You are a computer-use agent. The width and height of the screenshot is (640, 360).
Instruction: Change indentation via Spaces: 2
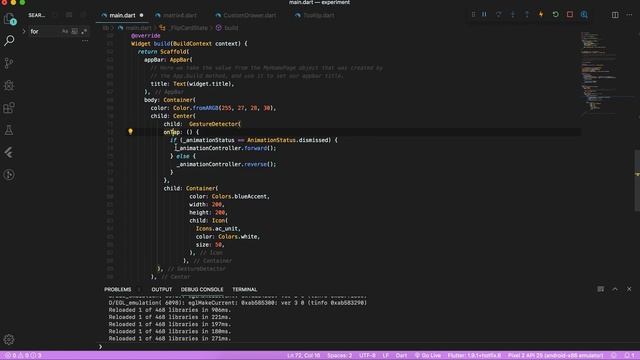click(x=339, y=356)
